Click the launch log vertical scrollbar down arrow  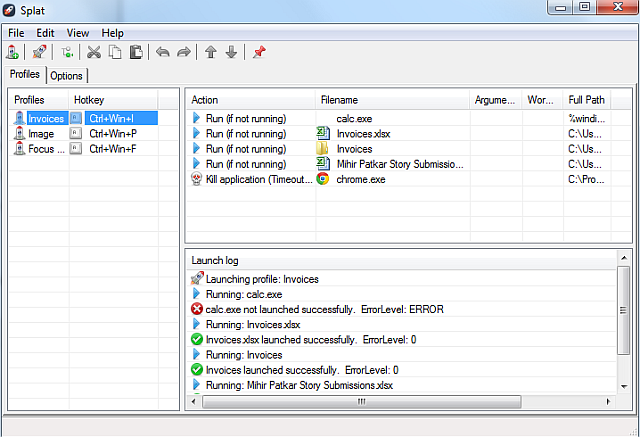pos(624,387)
